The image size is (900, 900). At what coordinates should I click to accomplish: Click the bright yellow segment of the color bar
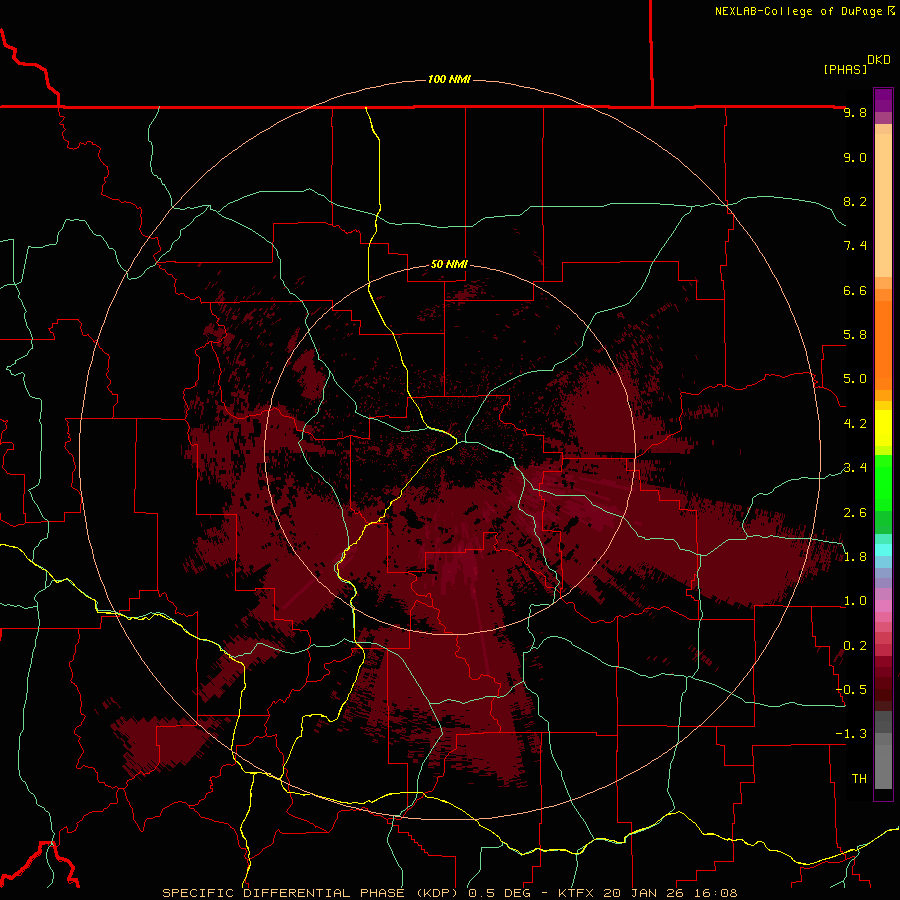point(883,428)
